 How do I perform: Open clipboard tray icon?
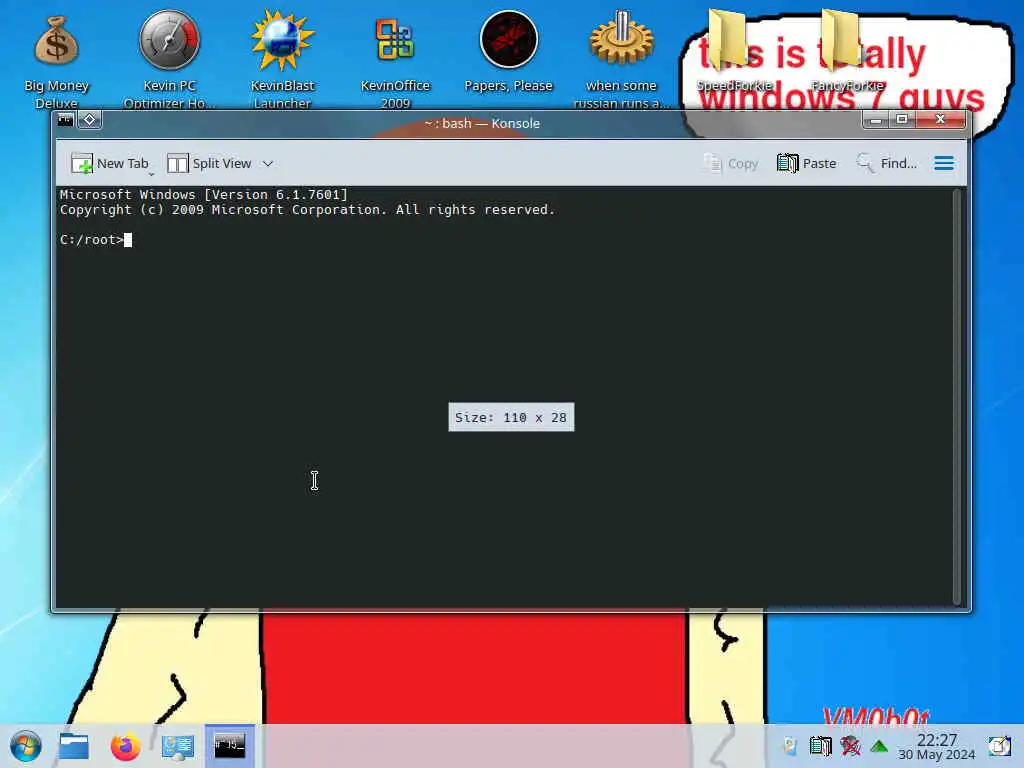[820, 746]
